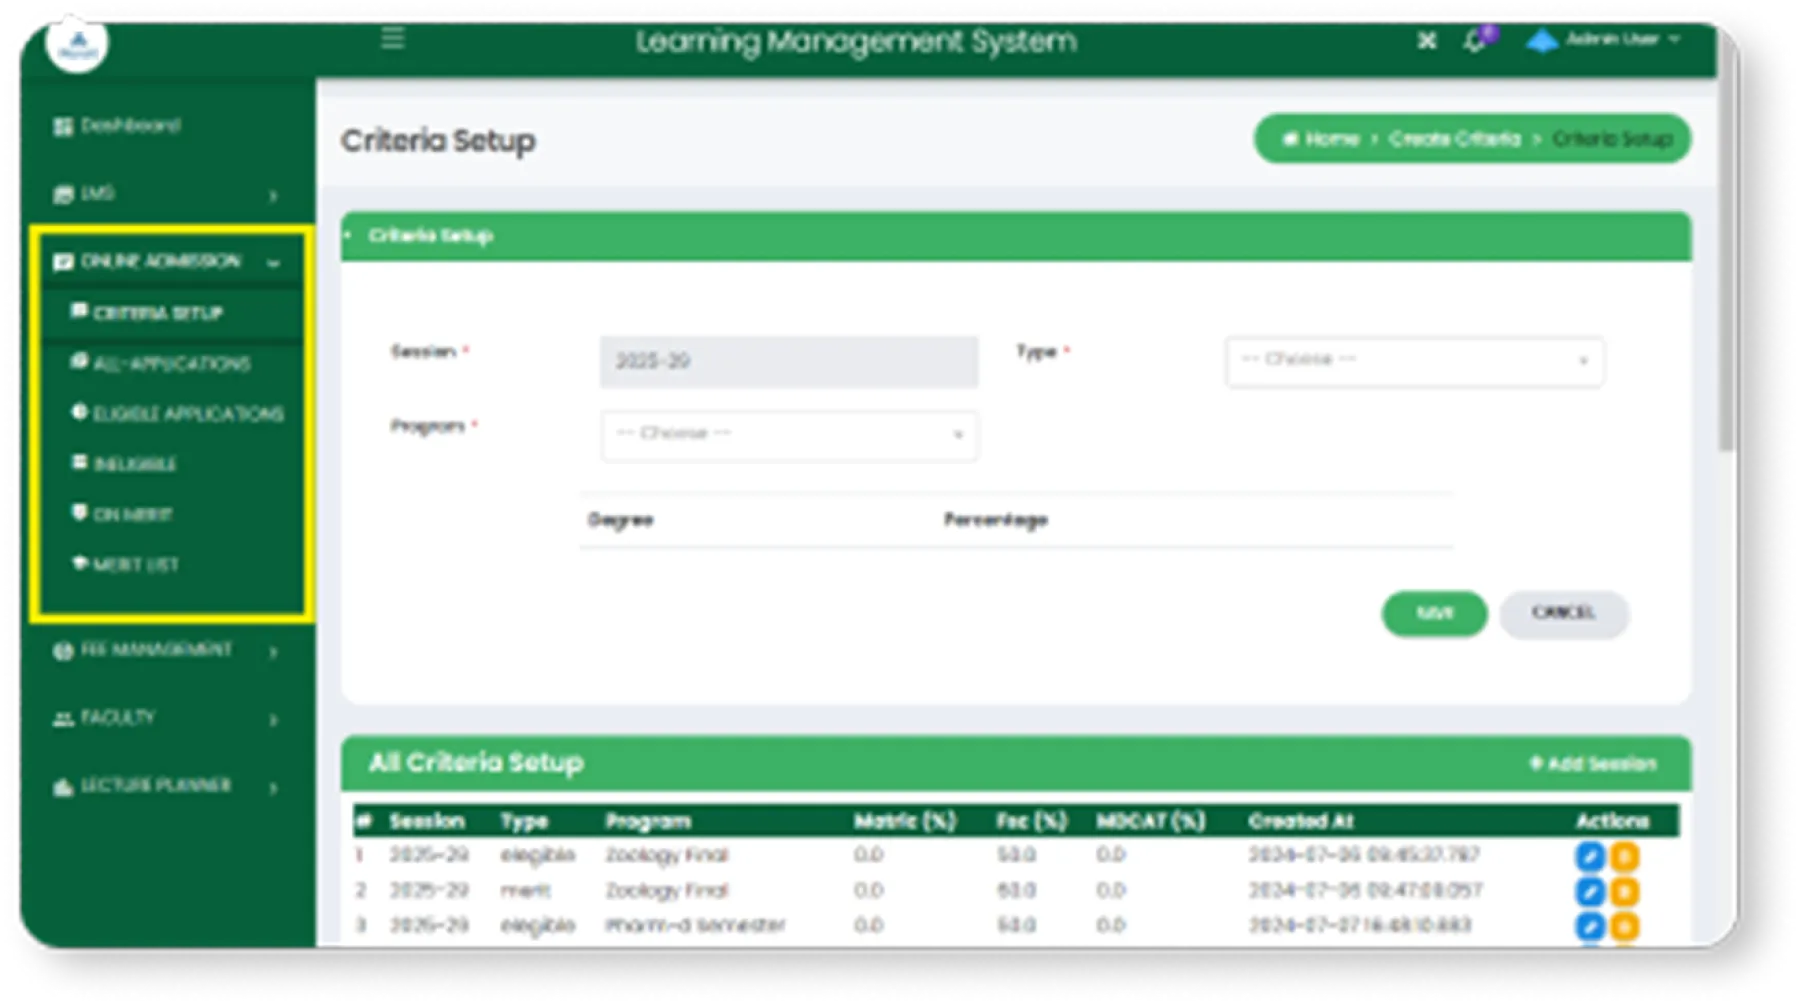The width and height of the screenshot is (1800, 1004).
Task: Open the Ineligible applications section
Action: [135, 463]
